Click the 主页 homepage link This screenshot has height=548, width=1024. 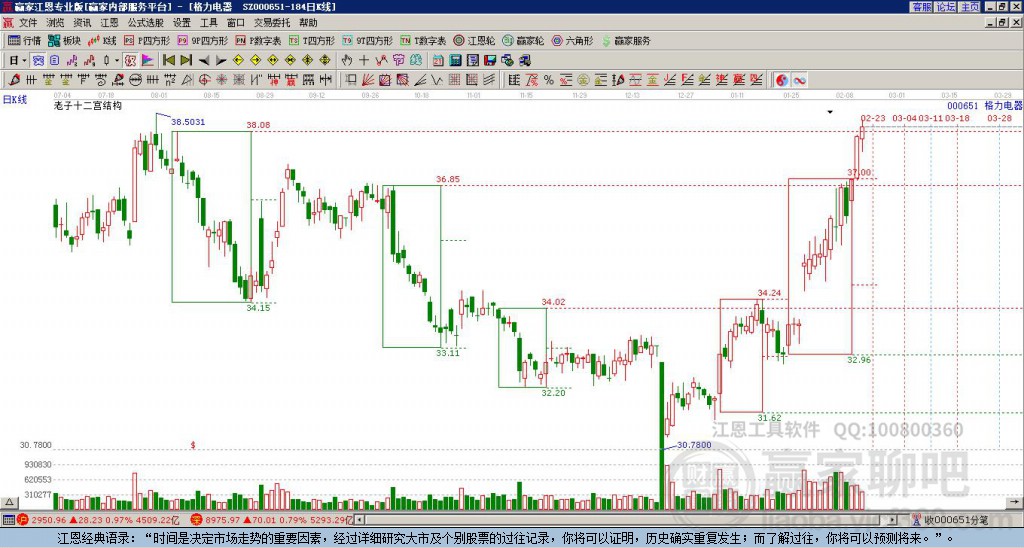click(970, 7)
